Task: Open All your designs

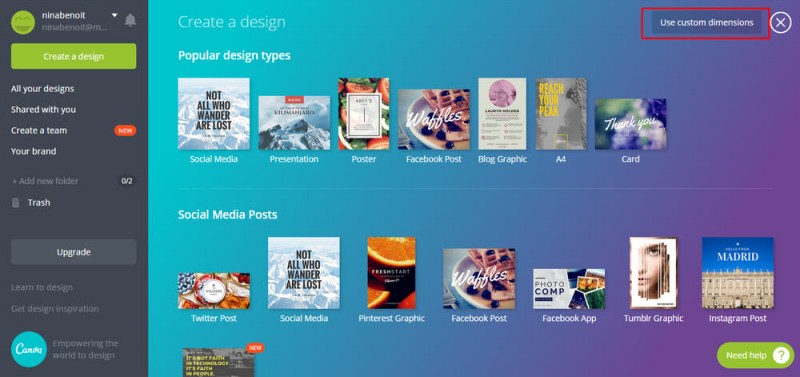Action: coord(42,89)
